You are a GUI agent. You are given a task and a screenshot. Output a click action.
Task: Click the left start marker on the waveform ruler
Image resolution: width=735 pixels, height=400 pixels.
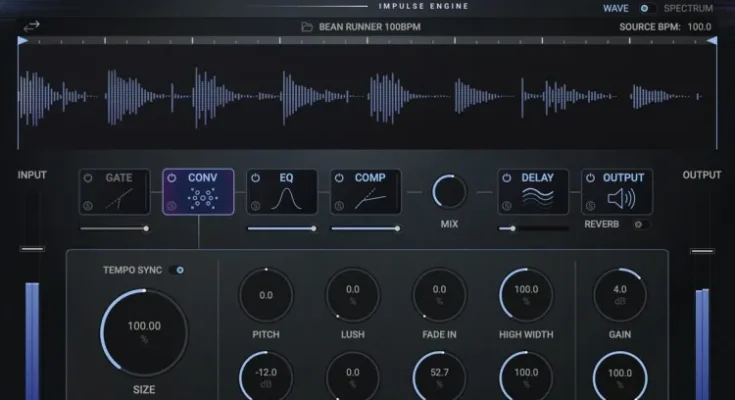click(x=22, y=41)
